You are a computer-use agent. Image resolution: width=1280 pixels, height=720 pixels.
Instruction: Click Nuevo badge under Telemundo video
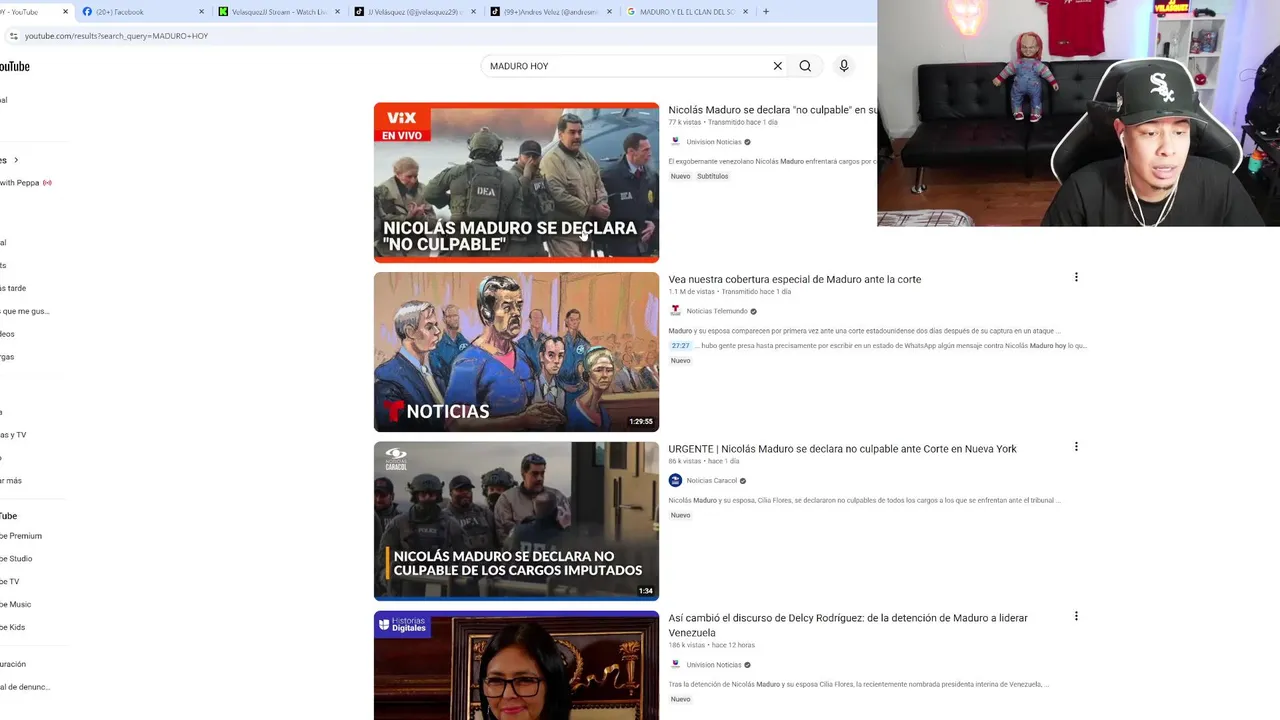click(x=681, y=360)
